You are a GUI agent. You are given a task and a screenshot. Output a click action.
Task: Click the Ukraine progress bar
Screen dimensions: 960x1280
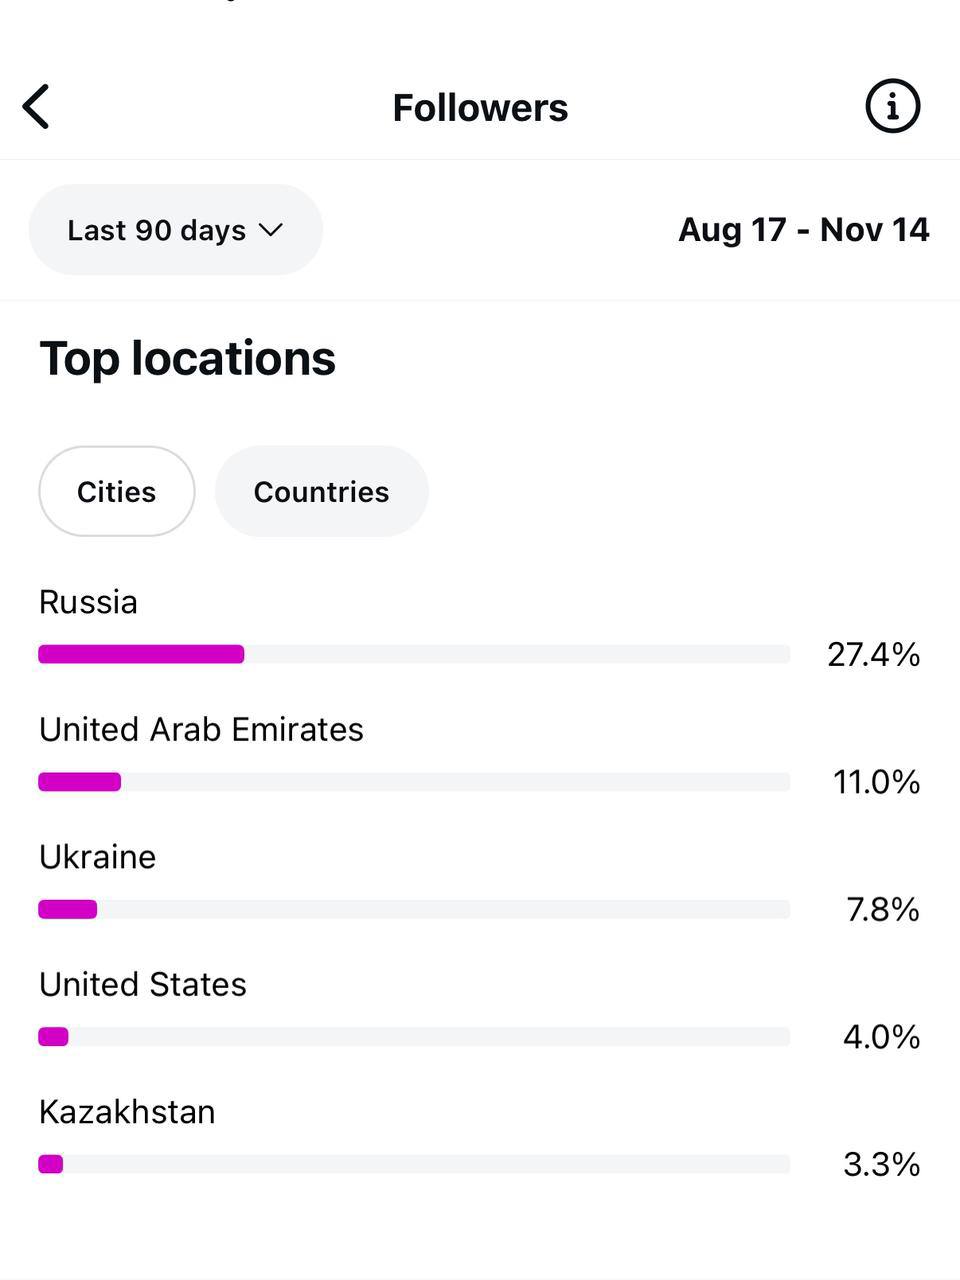pos(414,909)
